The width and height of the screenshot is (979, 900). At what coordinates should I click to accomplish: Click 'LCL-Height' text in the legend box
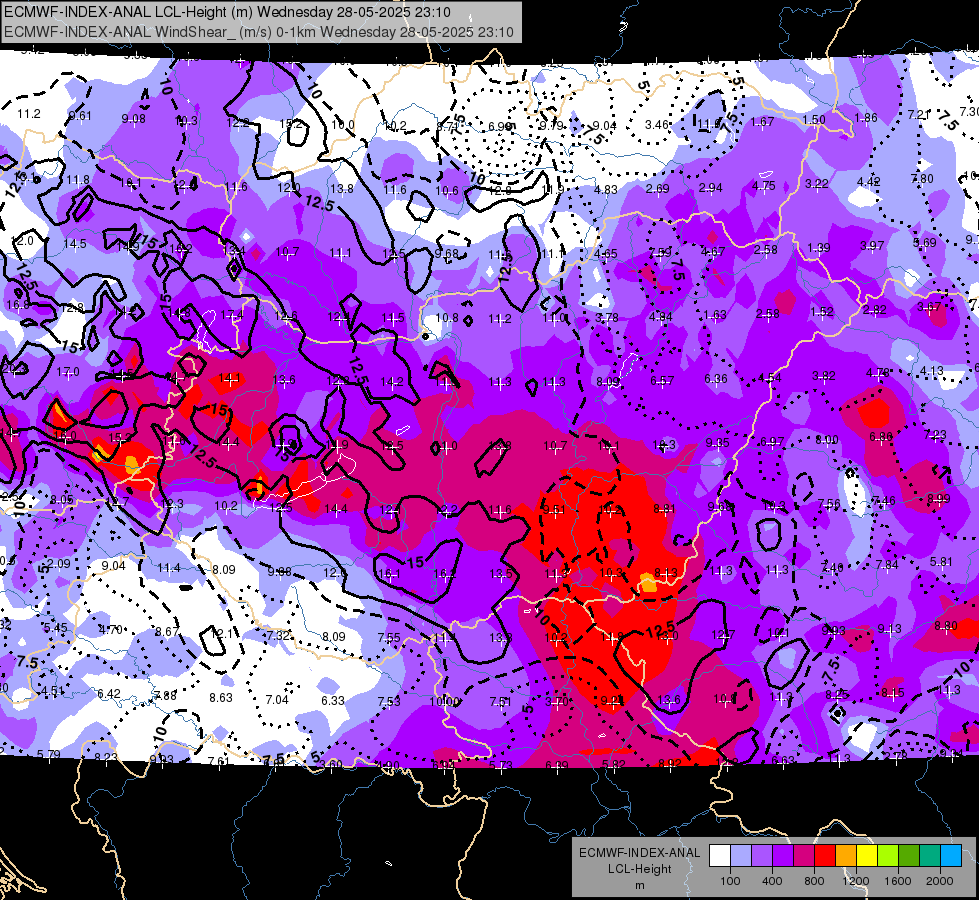pyautogui.click(x=639, y=869)
